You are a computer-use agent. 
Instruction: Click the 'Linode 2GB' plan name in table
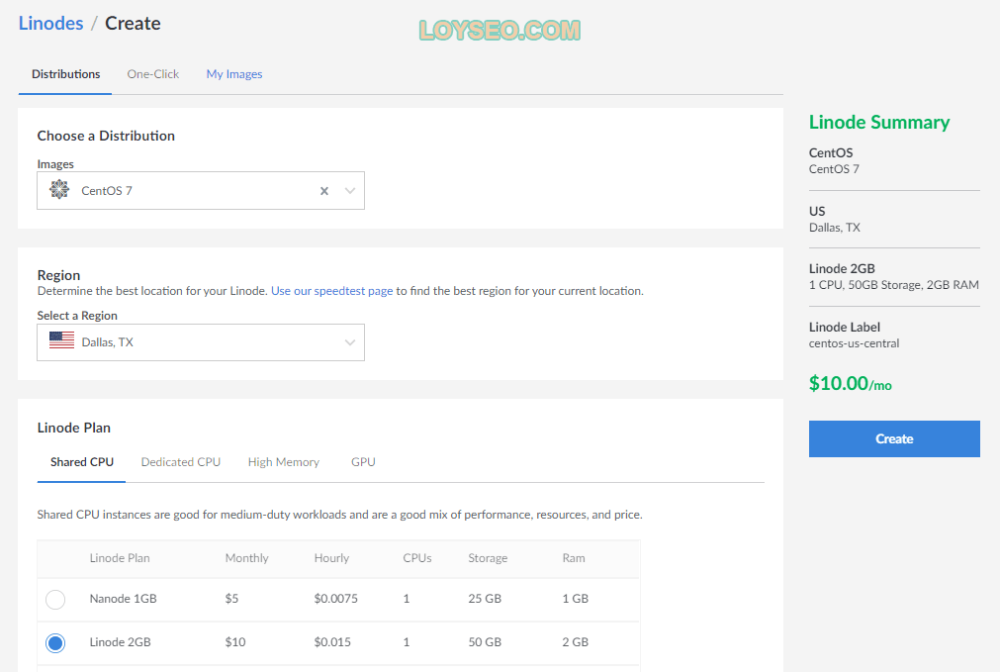120,642
